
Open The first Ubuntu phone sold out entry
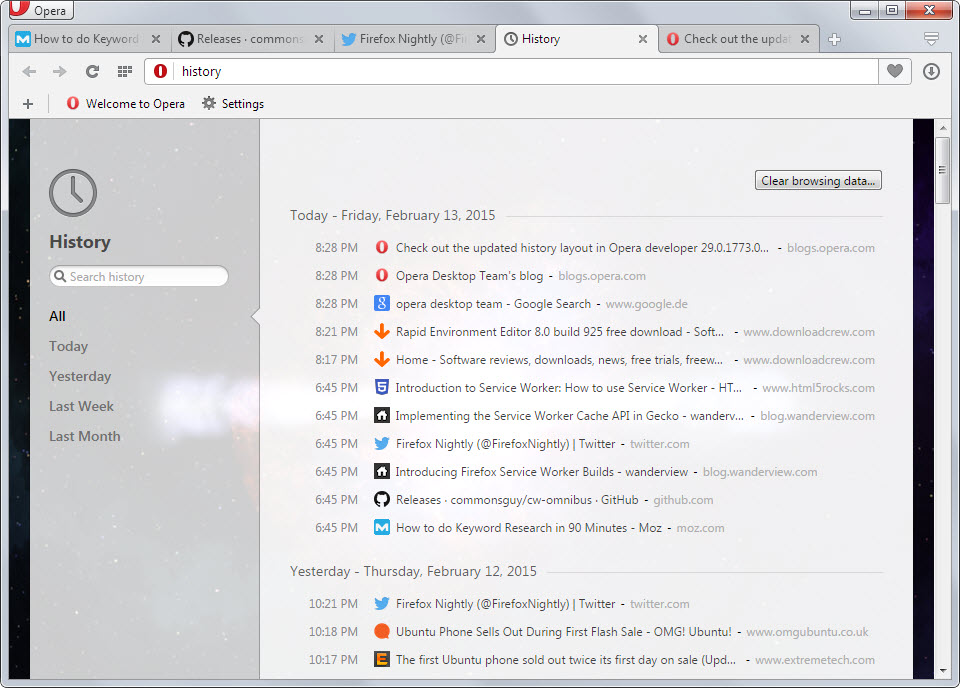pos(566,660)
